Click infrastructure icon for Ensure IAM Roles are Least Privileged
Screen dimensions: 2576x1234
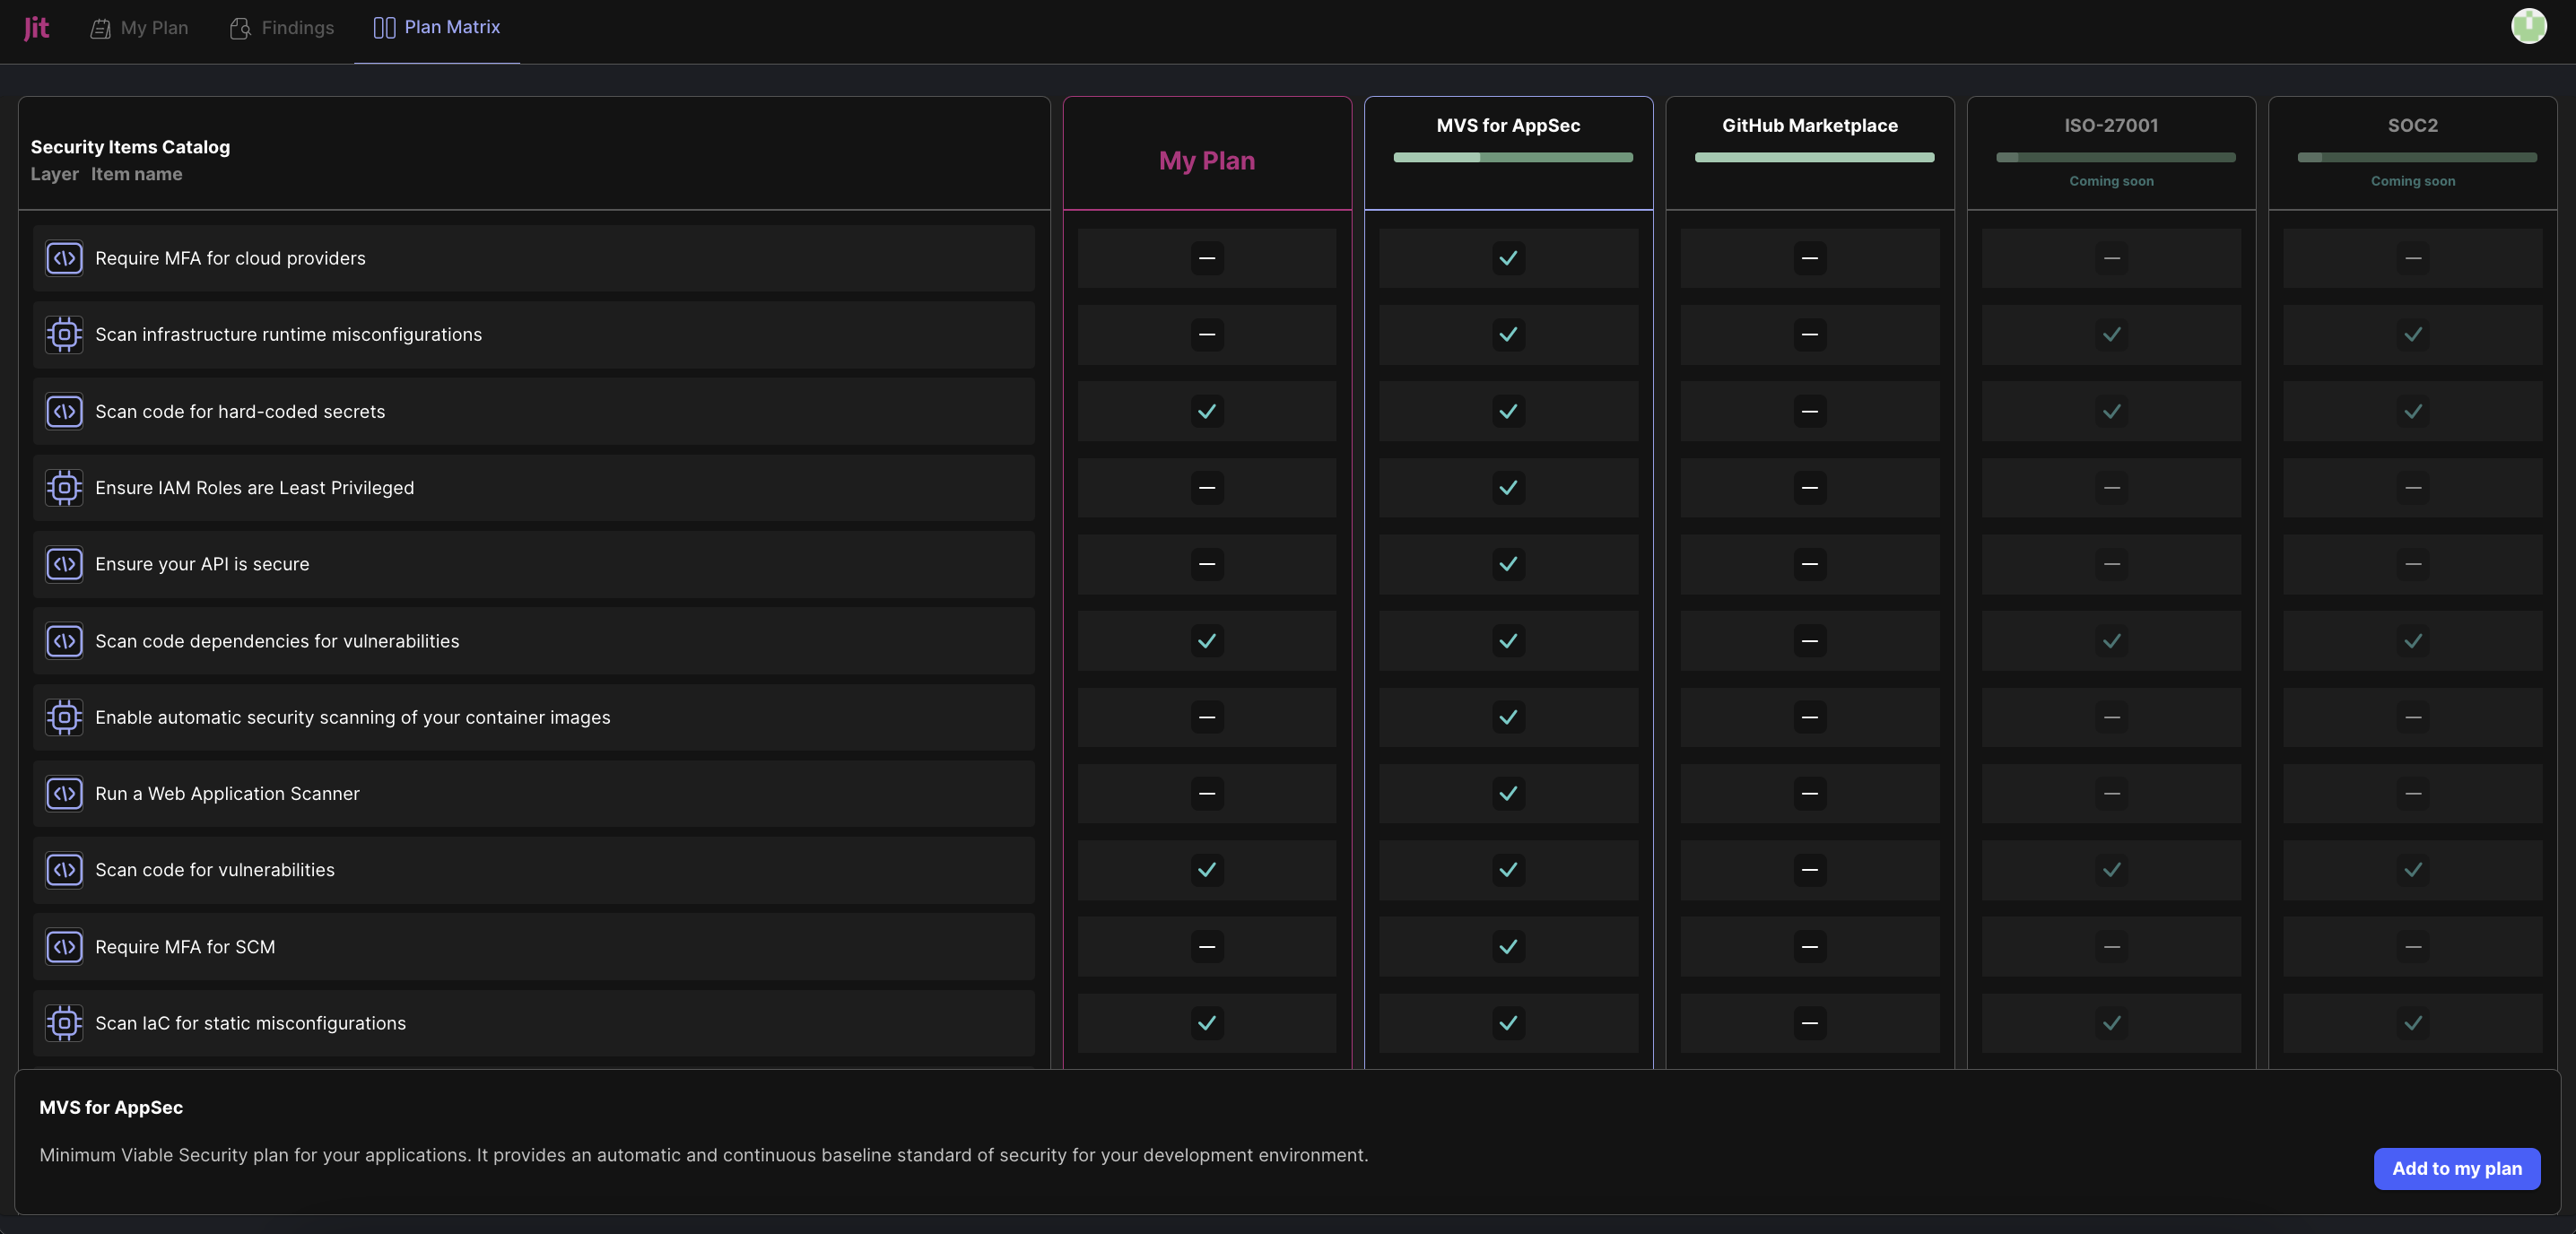pyautogui.click(x=64, y=488)
